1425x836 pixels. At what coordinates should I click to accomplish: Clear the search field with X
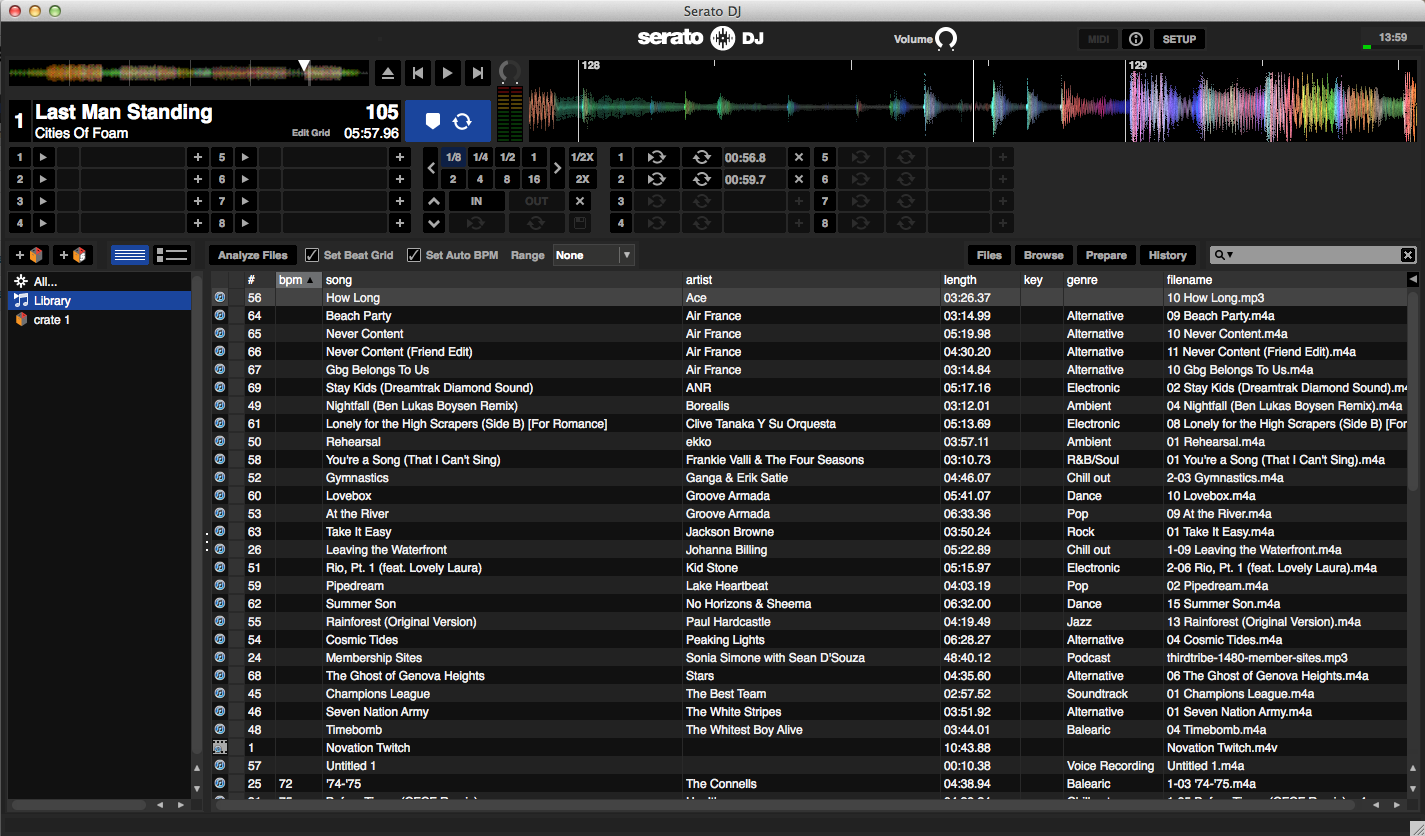tap(1407, 255)
